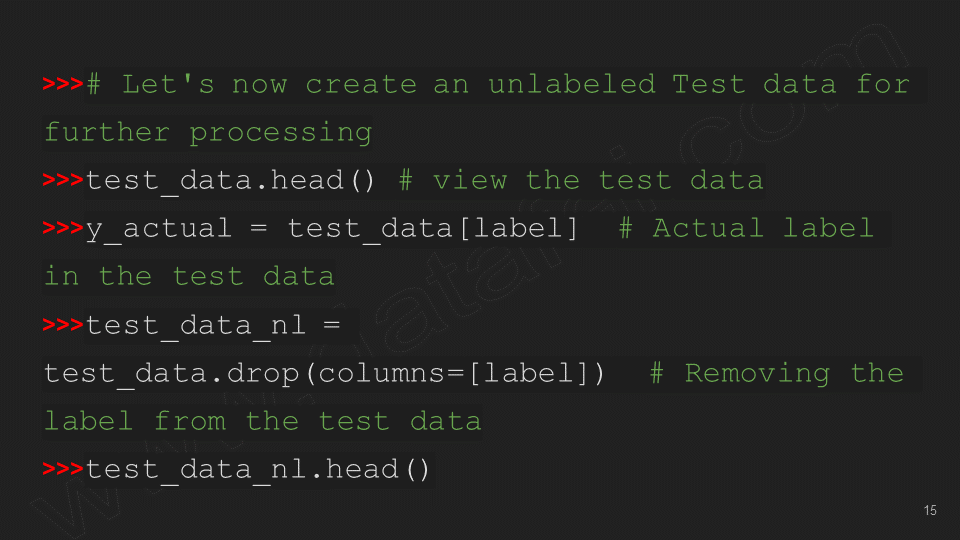Image resolution: width=960 pixels, height=540 pixels.
Task: Click the "in the test data" comment line
Action: [x=189, y=277]
